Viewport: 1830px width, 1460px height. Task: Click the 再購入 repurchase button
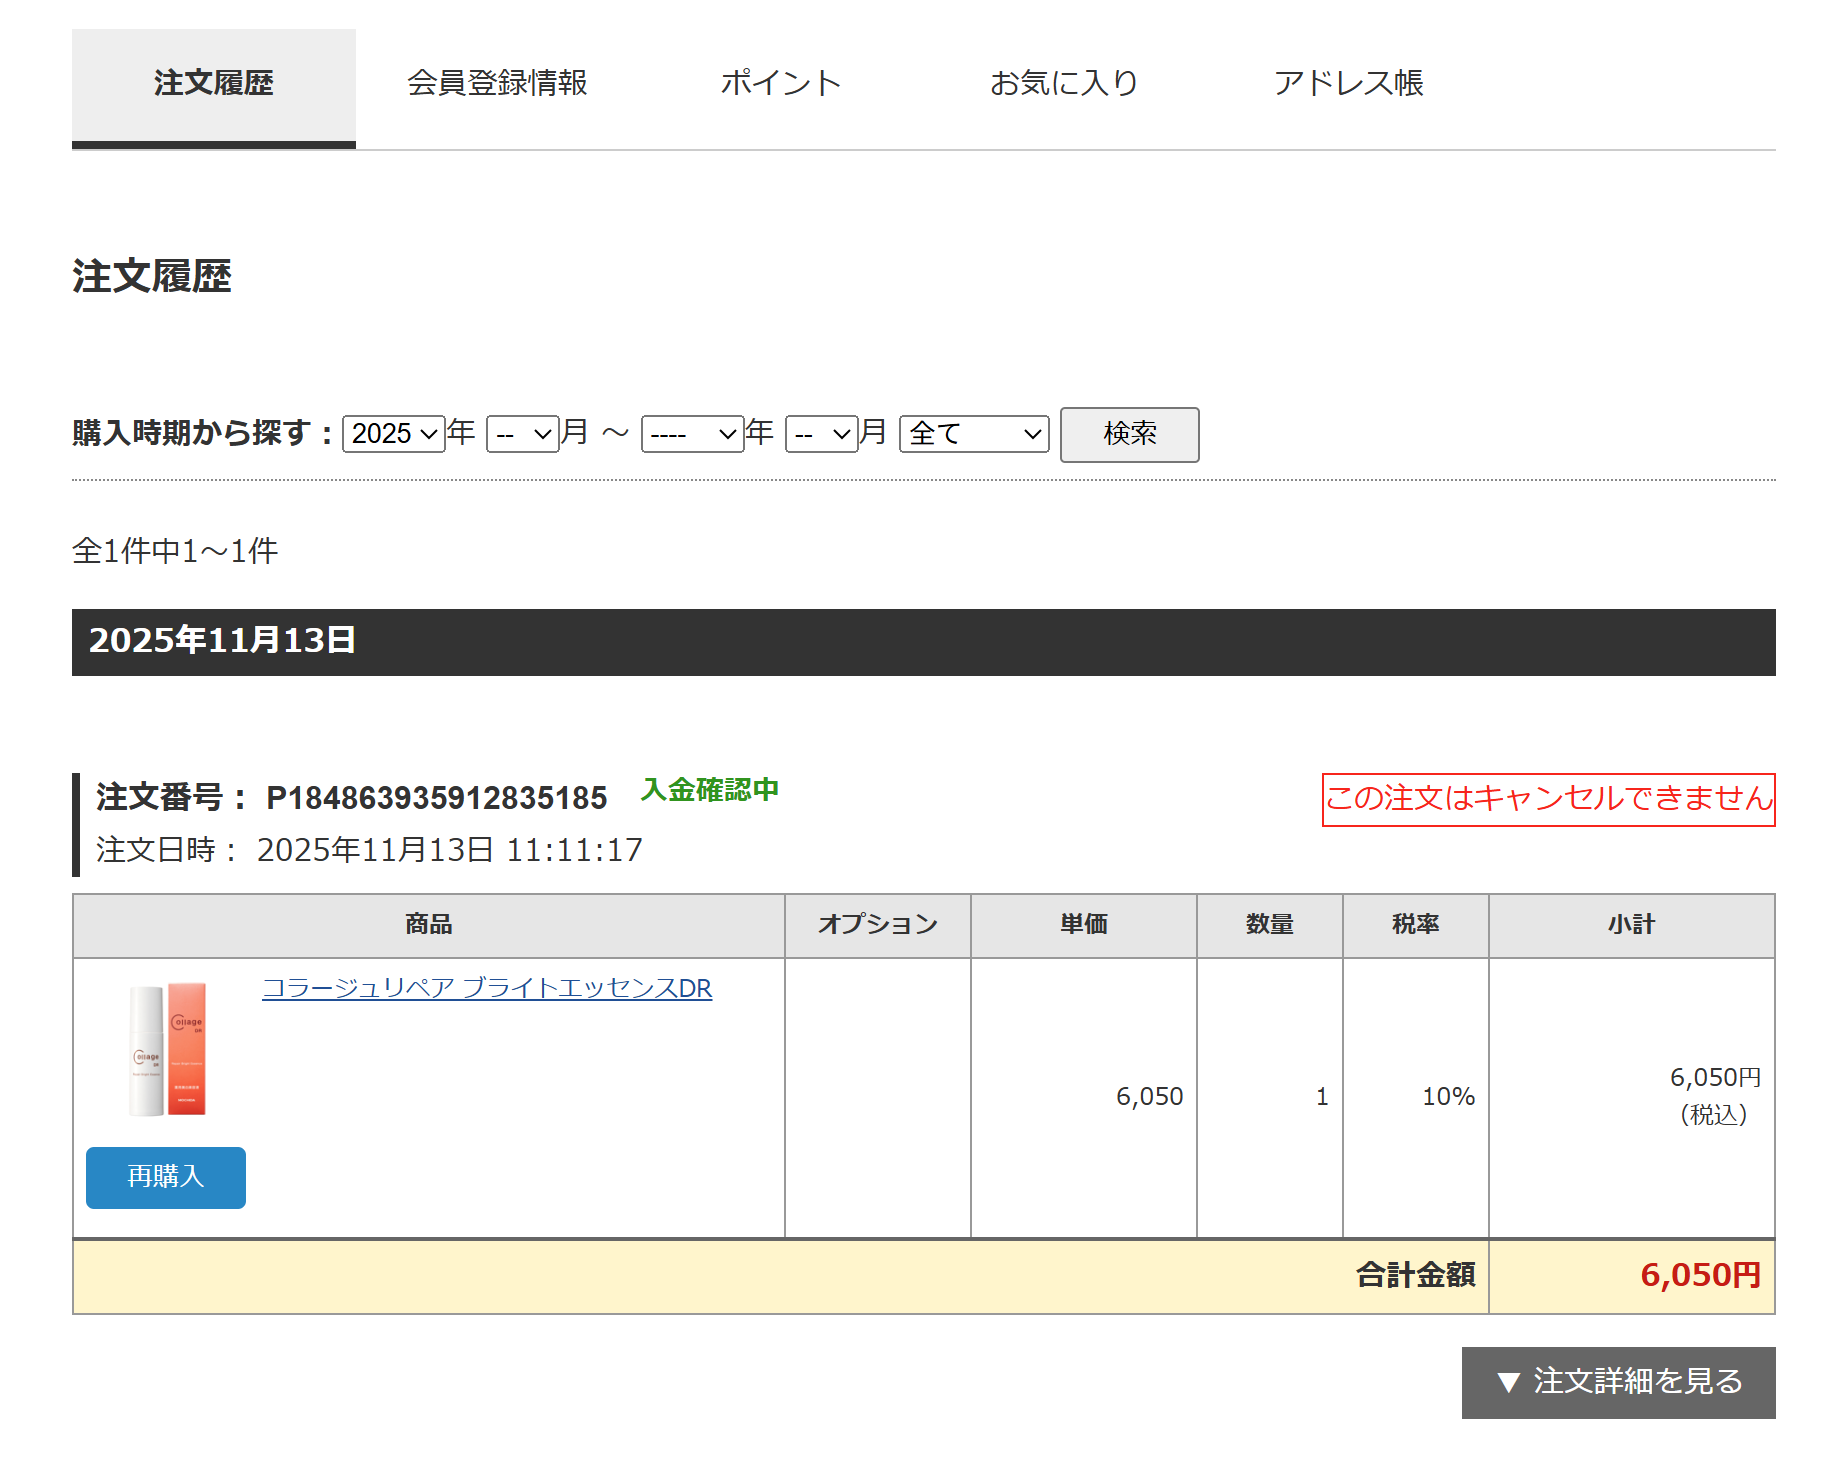(165, 1178)
